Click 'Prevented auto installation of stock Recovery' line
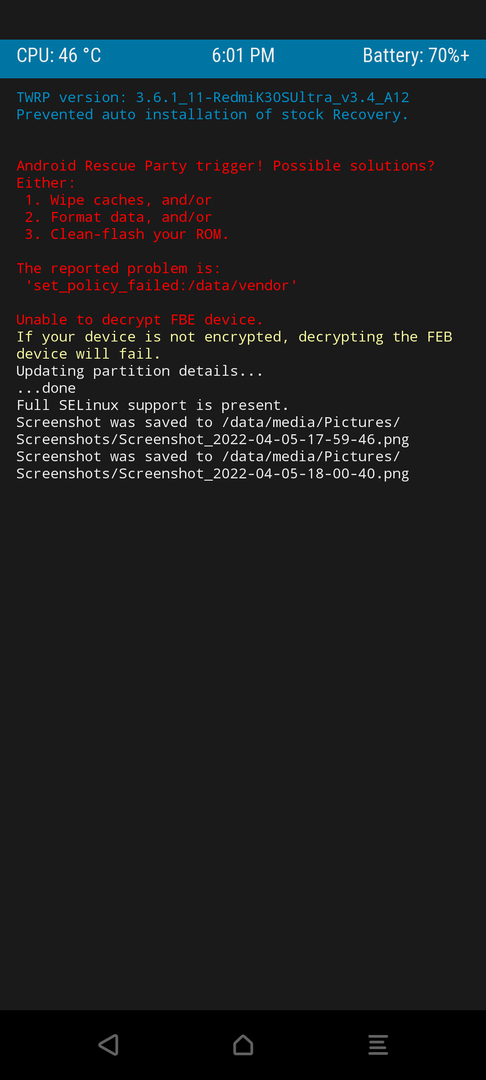486x1080 pixels. click(213, 114)
